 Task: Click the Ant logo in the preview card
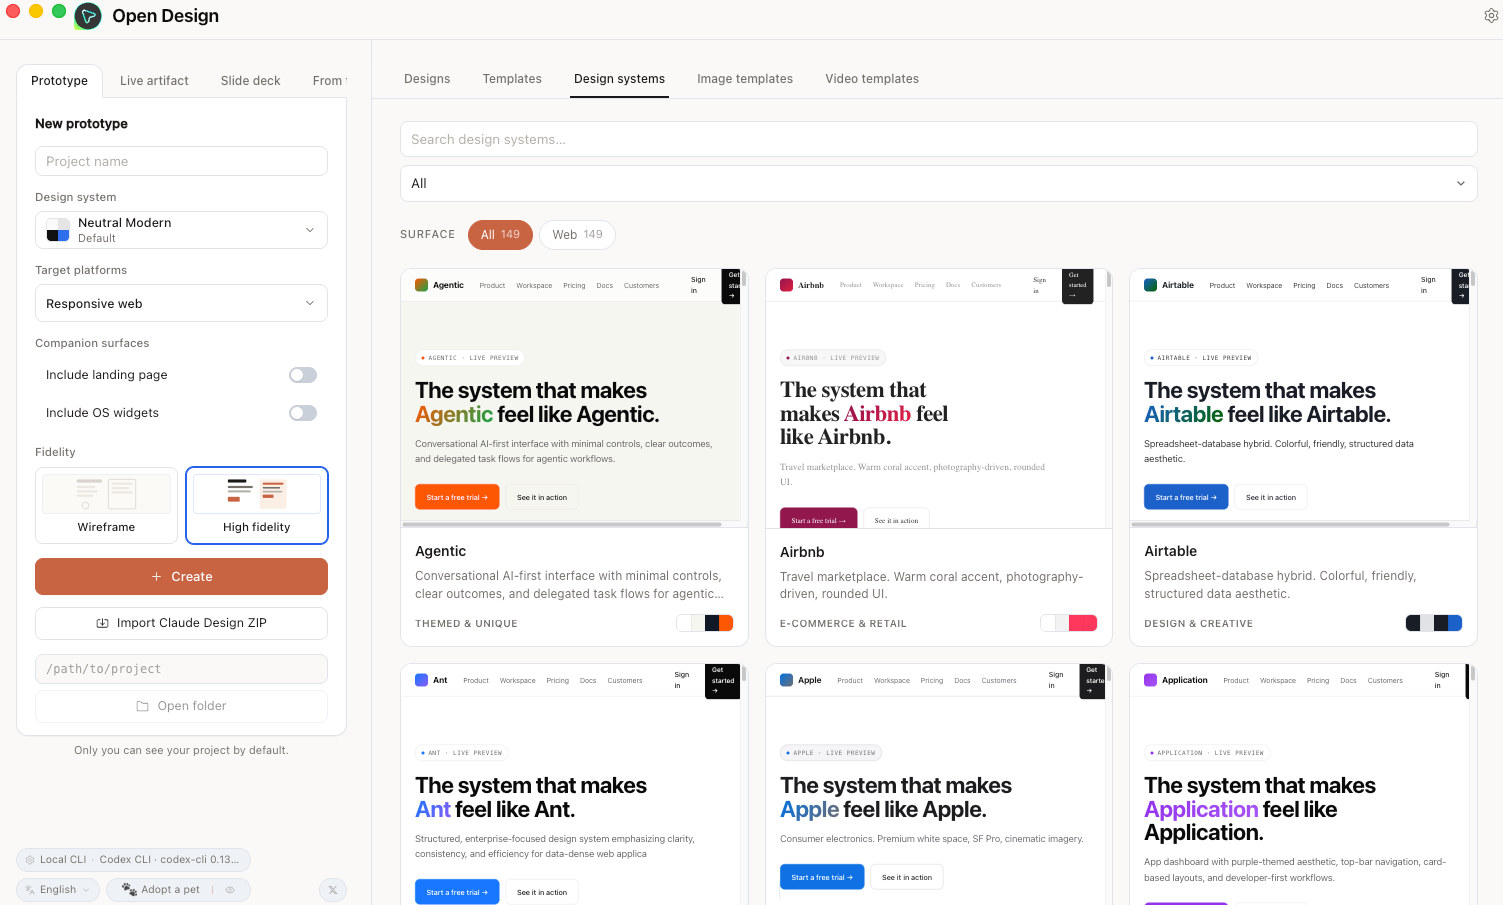[421, 680]
